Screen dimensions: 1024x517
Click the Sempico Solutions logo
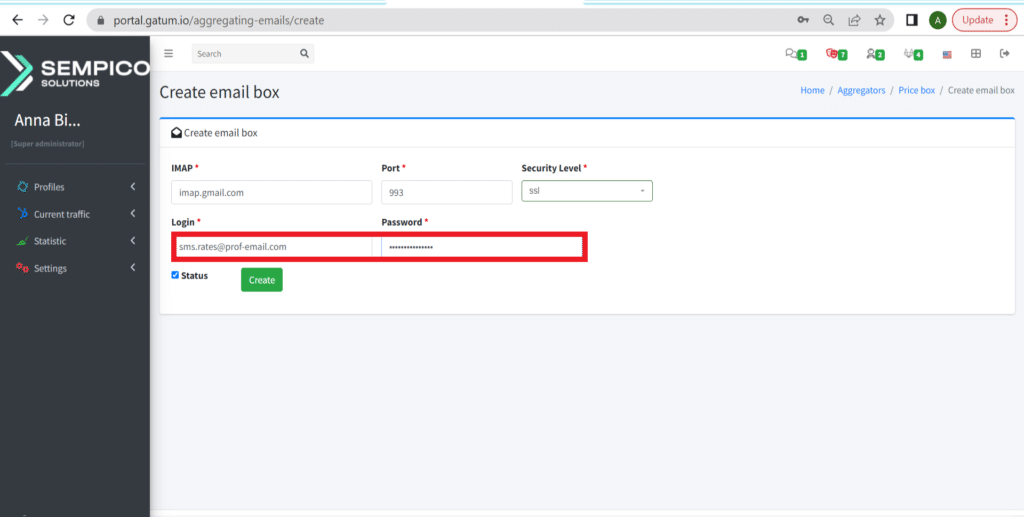[75, 73]
